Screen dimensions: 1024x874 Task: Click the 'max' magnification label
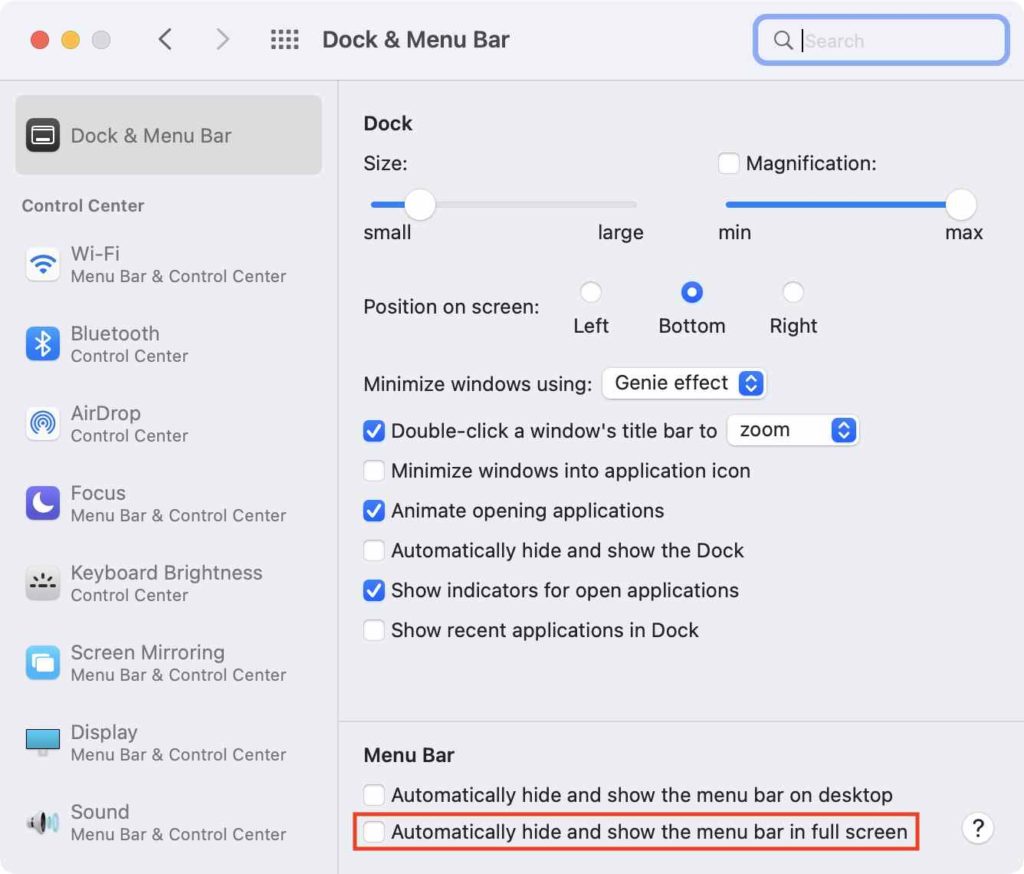[964, 233]
